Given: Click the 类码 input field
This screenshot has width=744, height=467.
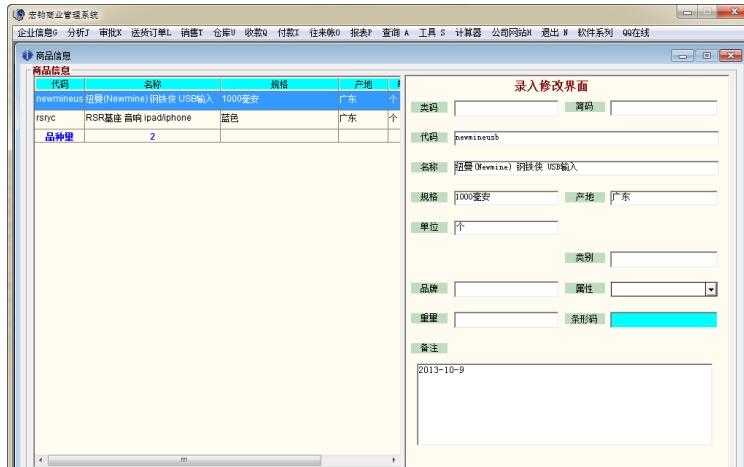Looking at the screenshot, I should tap(506, 108).
